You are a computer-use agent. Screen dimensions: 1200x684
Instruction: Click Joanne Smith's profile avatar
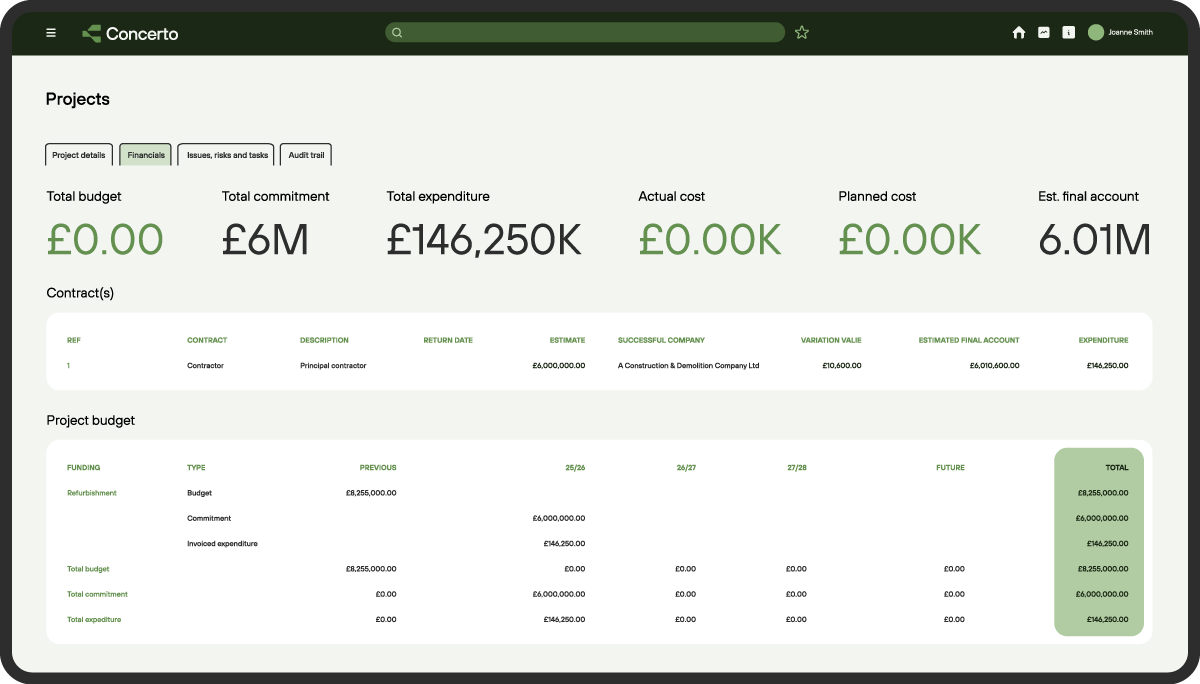[1095, 32]
